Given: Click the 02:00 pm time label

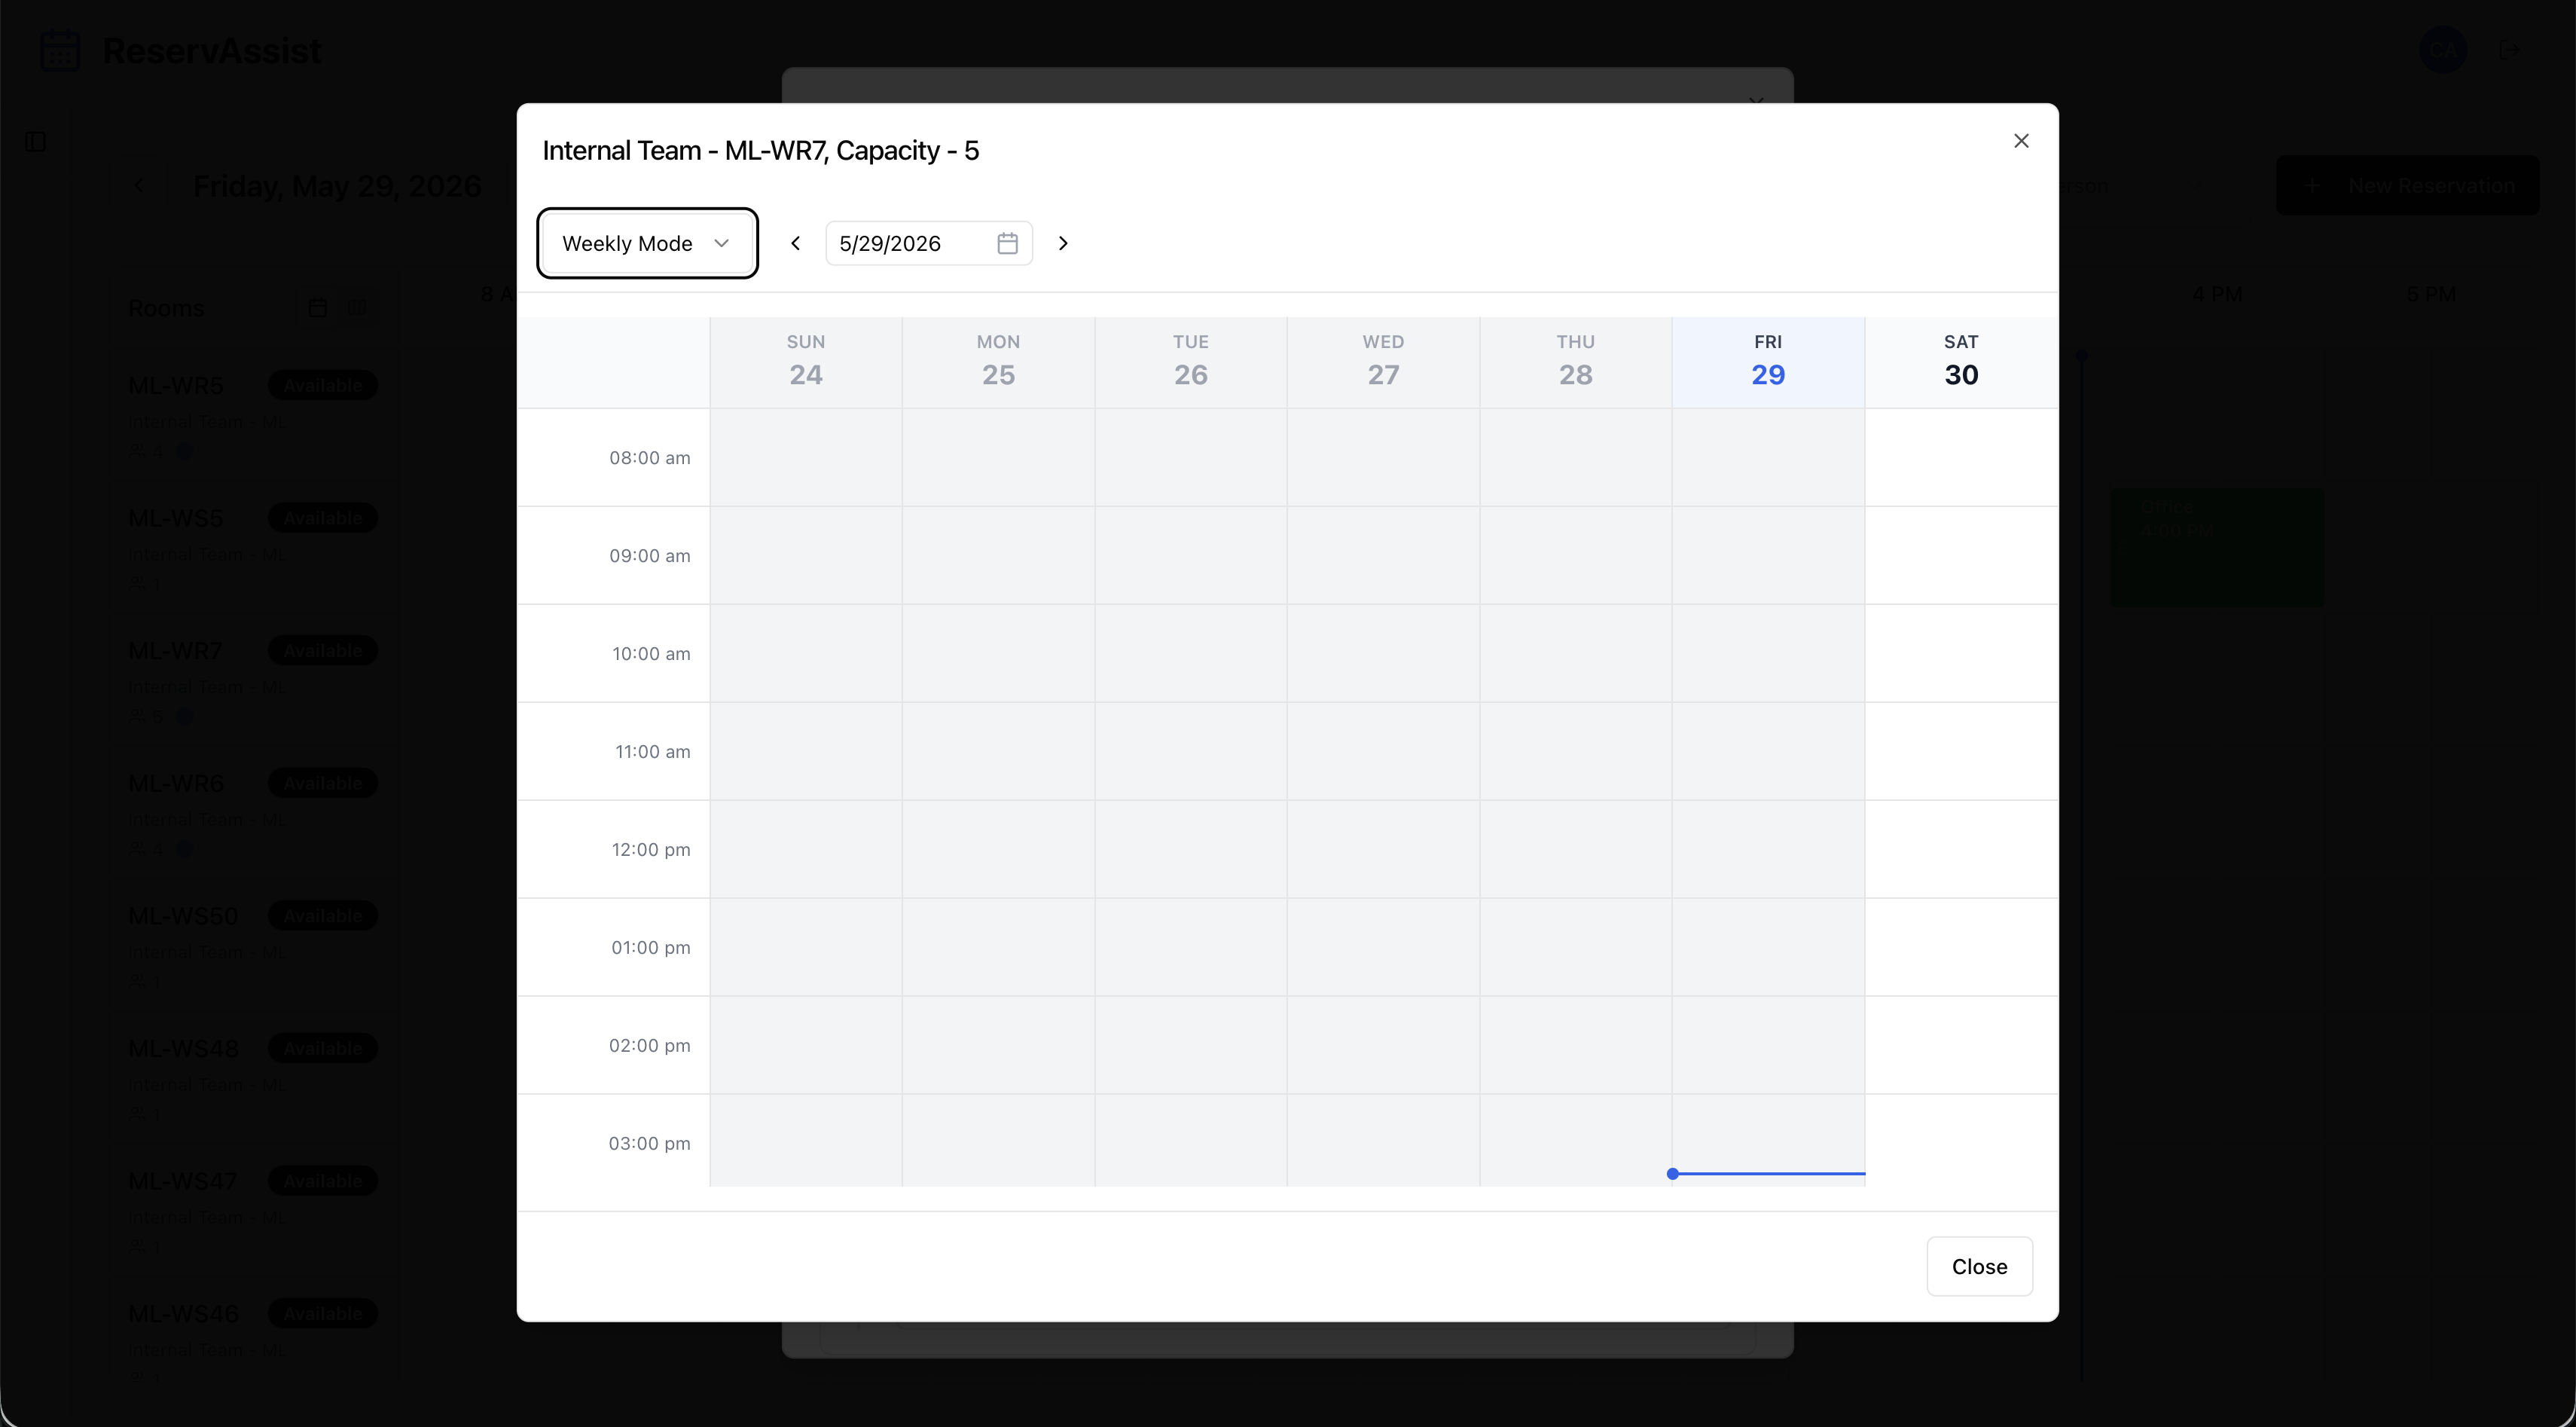Looking at the screenshot, I should (650, 1046).
